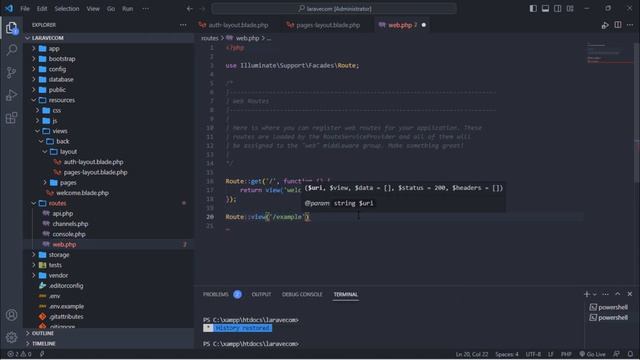Open terminal panel More Actions ellipsis
640x360 pixels.
pos(605,294)
